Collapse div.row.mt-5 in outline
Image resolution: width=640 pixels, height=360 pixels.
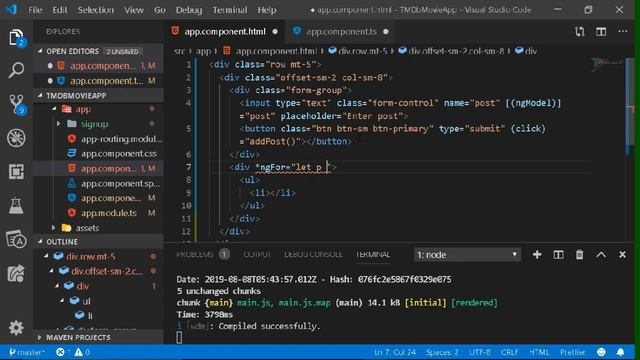click(x=46, y=256)
